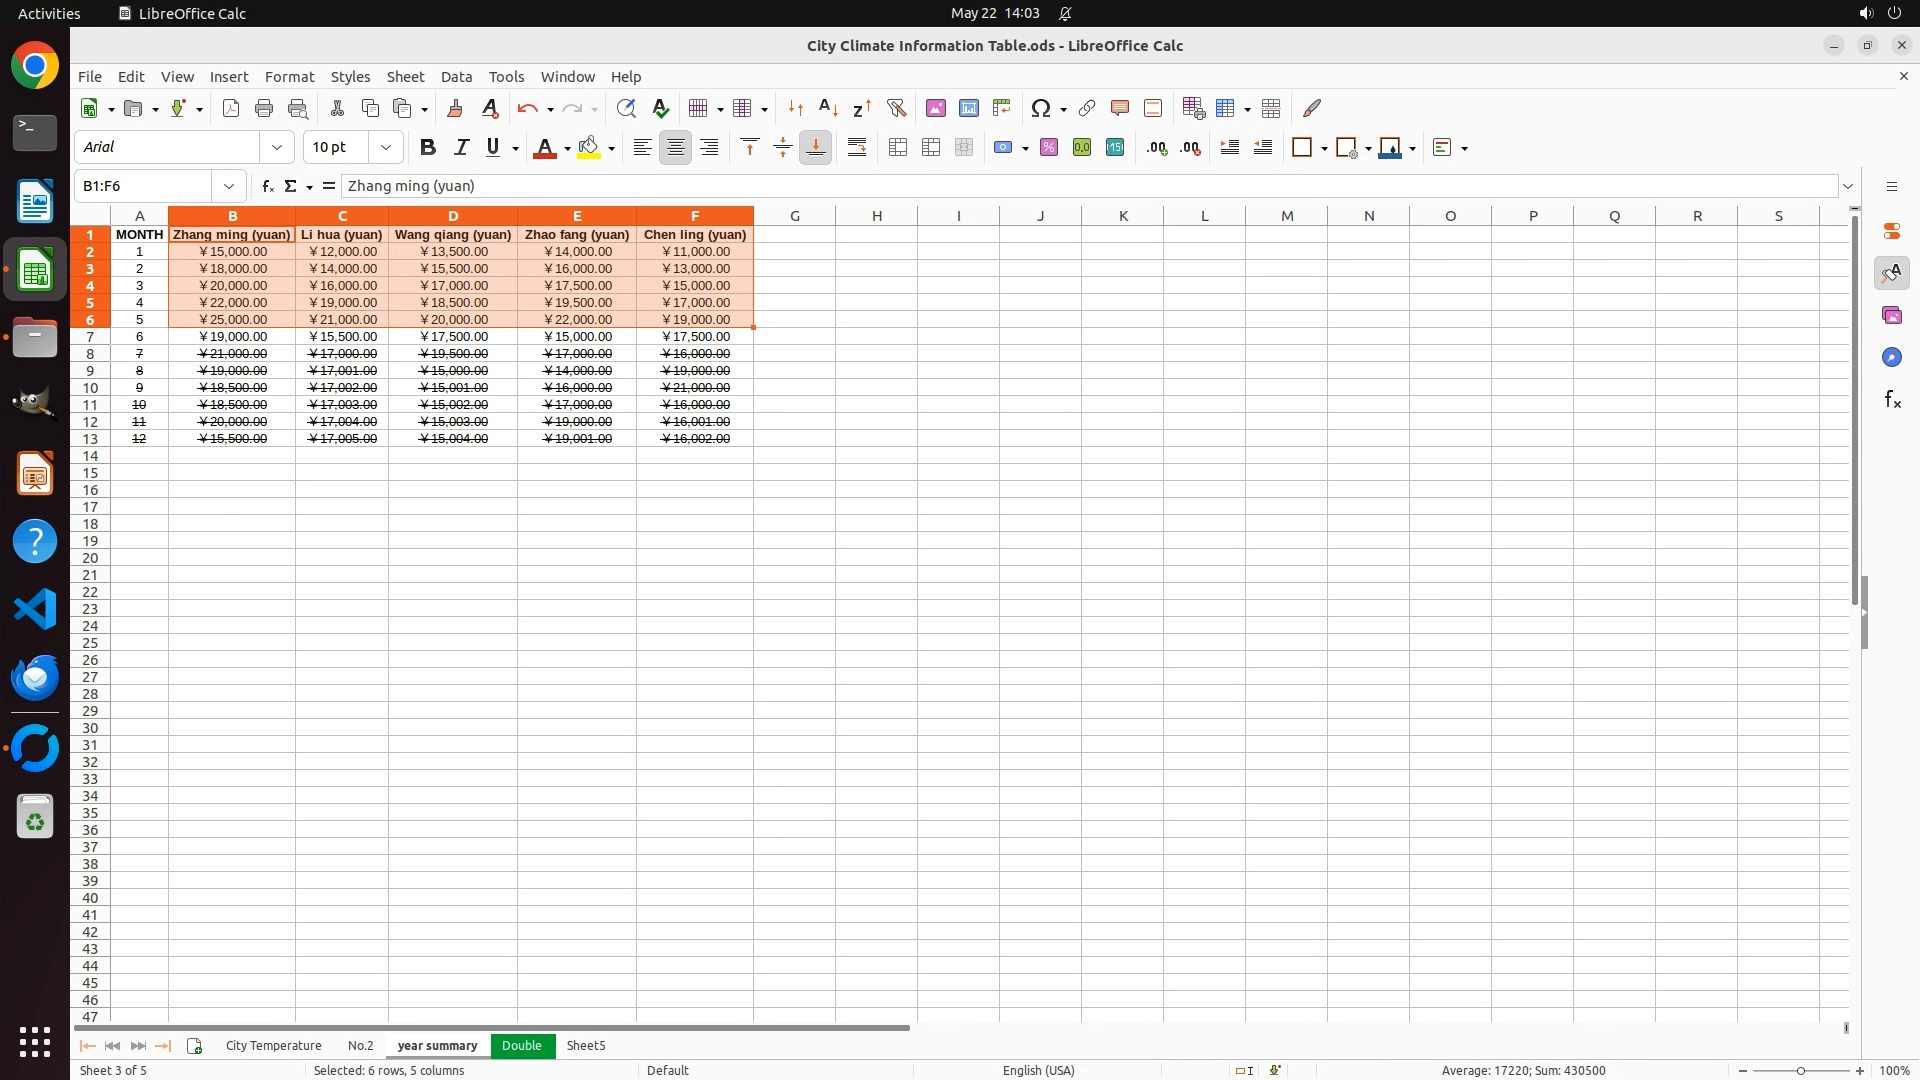Click the Sort Ascending icon

pos(828,108)
